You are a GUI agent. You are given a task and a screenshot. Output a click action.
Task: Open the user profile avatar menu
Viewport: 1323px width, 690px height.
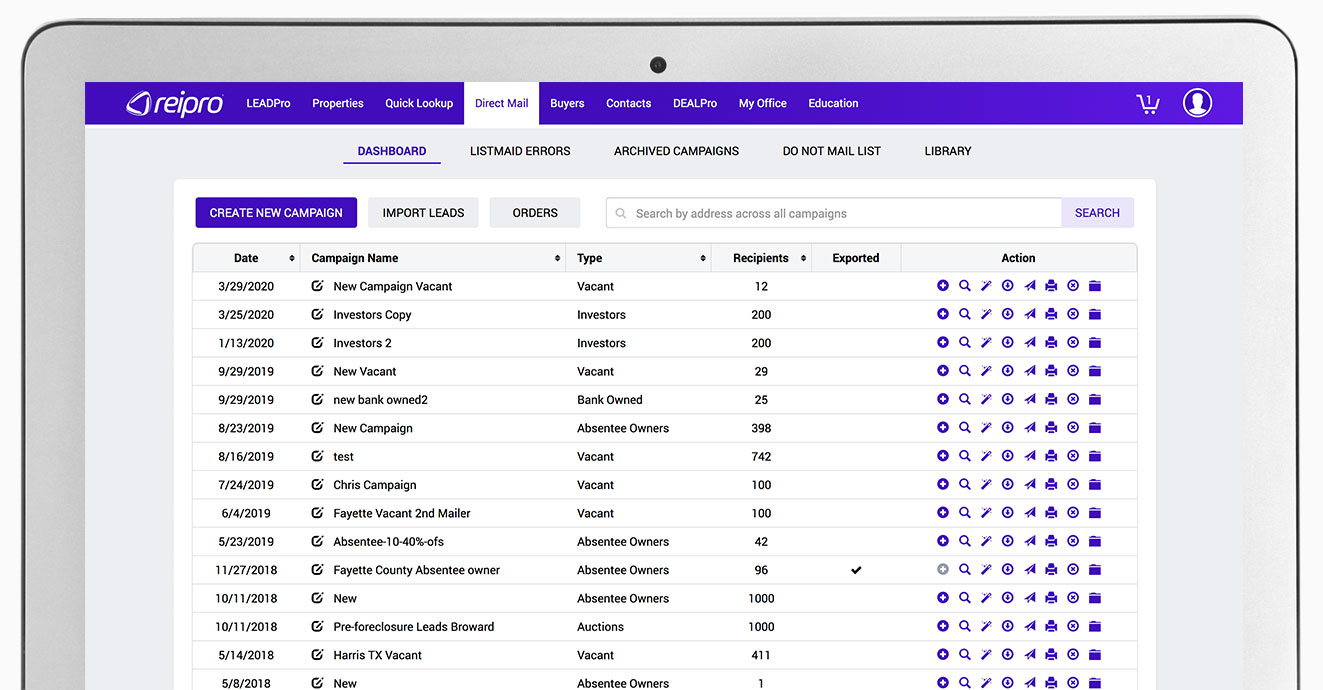coord(1197,103)
